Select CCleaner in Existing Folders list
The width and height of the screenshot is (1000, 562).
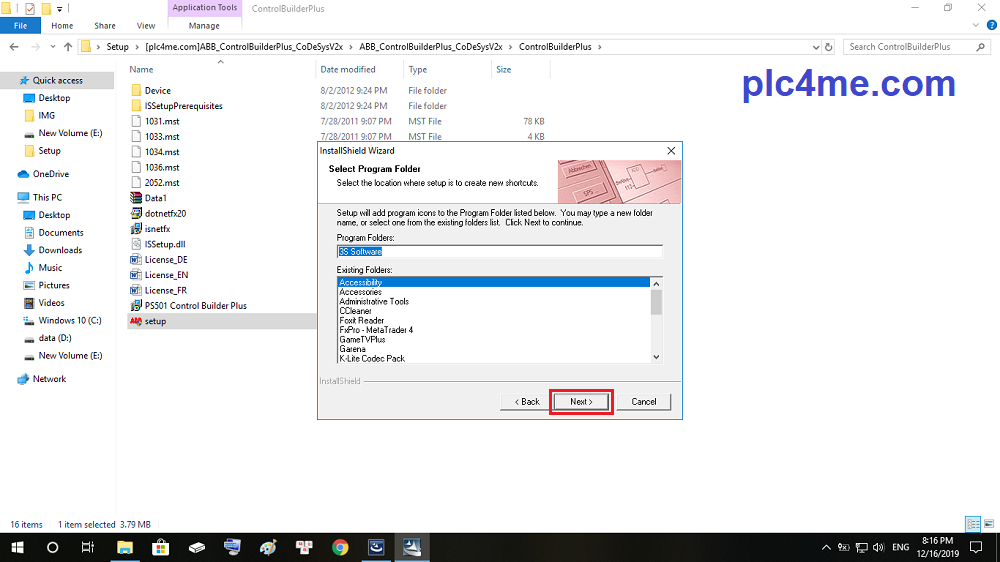(494, 311)
